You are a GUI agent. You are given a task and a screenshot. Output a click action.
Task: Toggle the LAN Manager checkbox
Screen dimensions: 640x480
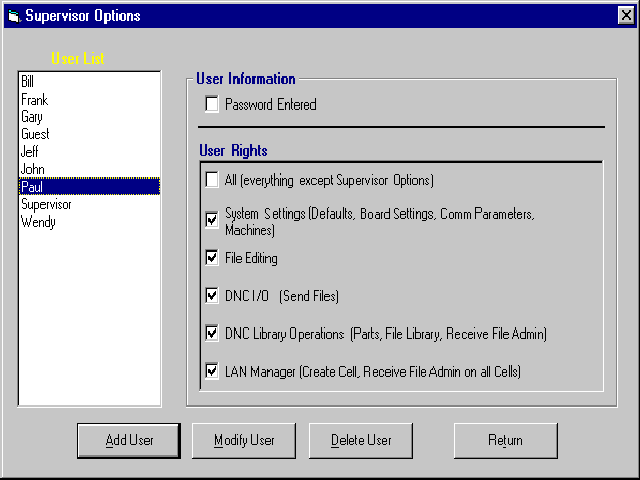click(x=212, y=371)
